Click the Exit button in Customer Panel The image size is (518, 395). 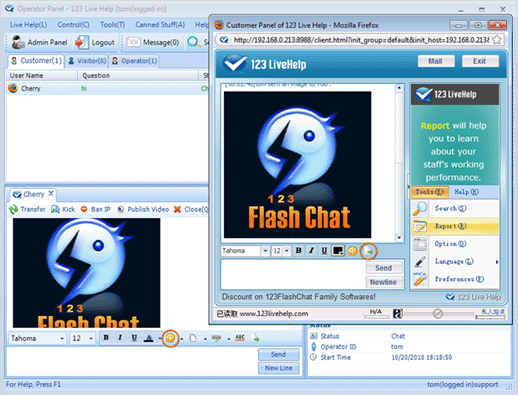pos(480,61)
